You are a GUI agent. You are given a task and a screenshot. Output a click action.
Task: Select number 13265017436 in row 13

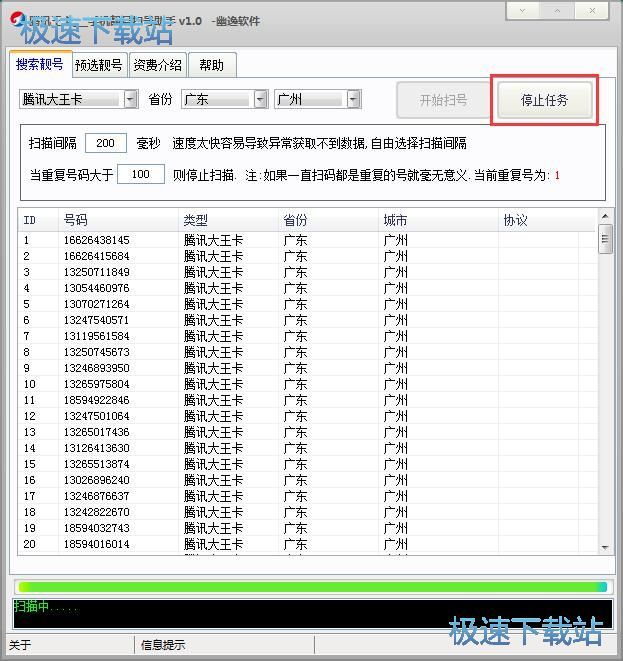coord(97,432)
